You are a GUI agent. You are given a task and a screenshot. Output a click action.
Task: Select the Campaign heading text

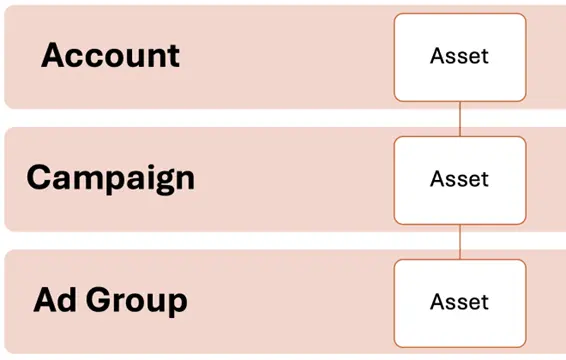point(110,178)
